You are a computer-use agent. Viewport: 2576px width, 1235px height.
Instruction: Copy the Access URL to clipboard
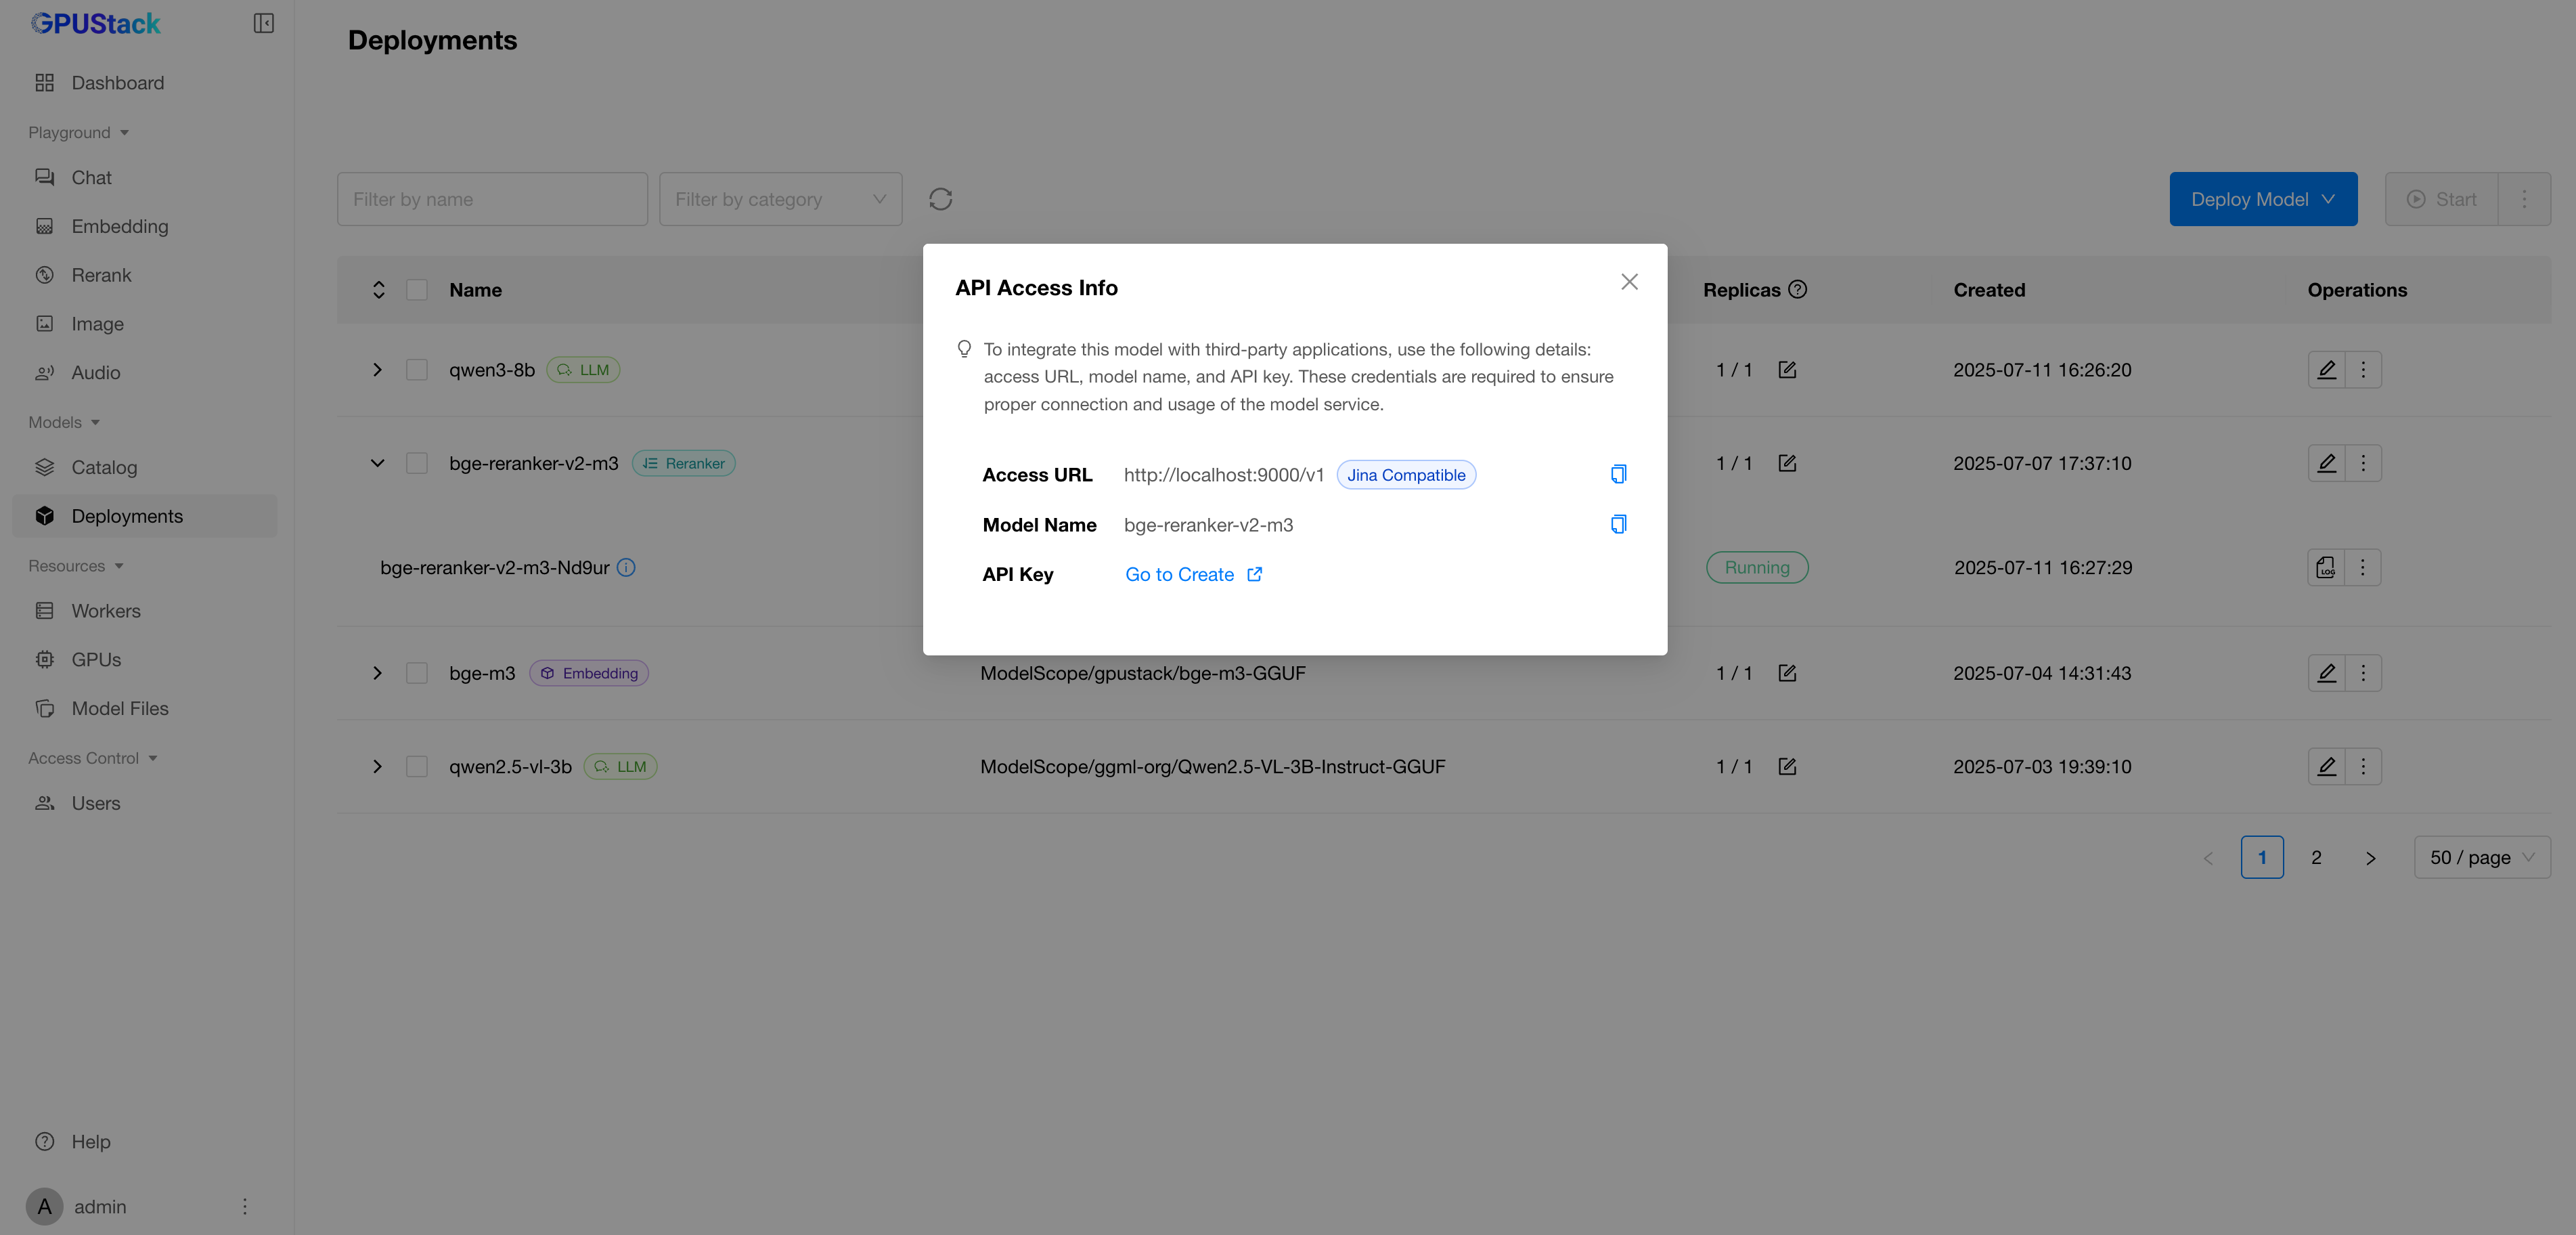1618,474
